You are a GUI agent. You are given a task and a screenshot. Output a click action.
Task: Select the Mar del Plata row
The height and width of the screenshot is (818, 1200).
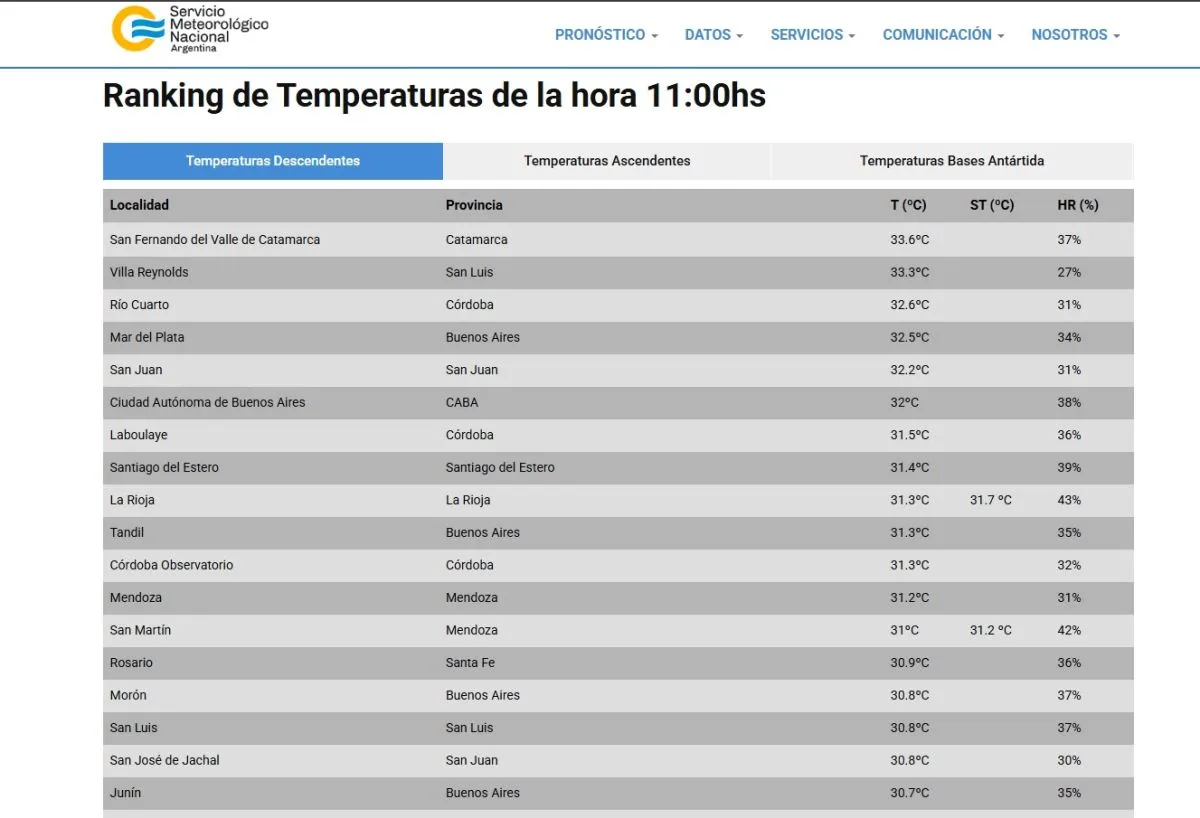point(147,337)
